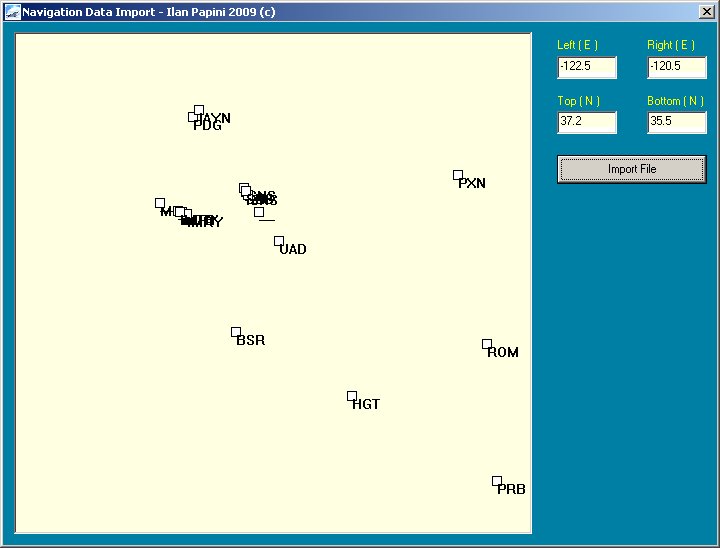Click the PXN label on map

[472, 183]
